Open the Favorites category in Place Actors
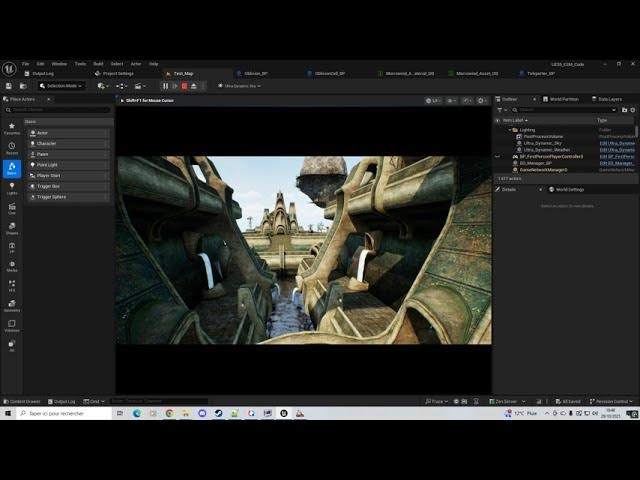 pos(12,128)
